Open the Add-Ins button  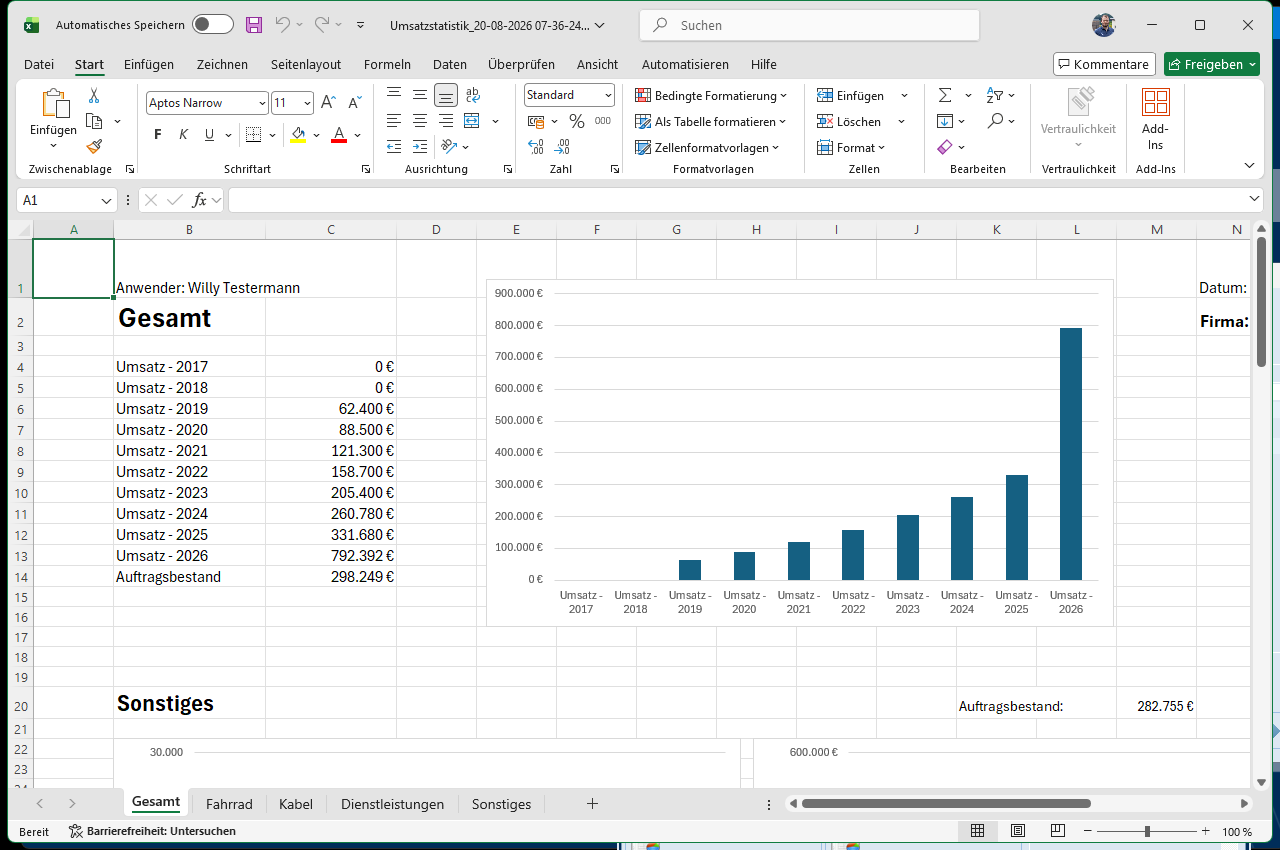pyautogui.click(x=1155, y=118)
